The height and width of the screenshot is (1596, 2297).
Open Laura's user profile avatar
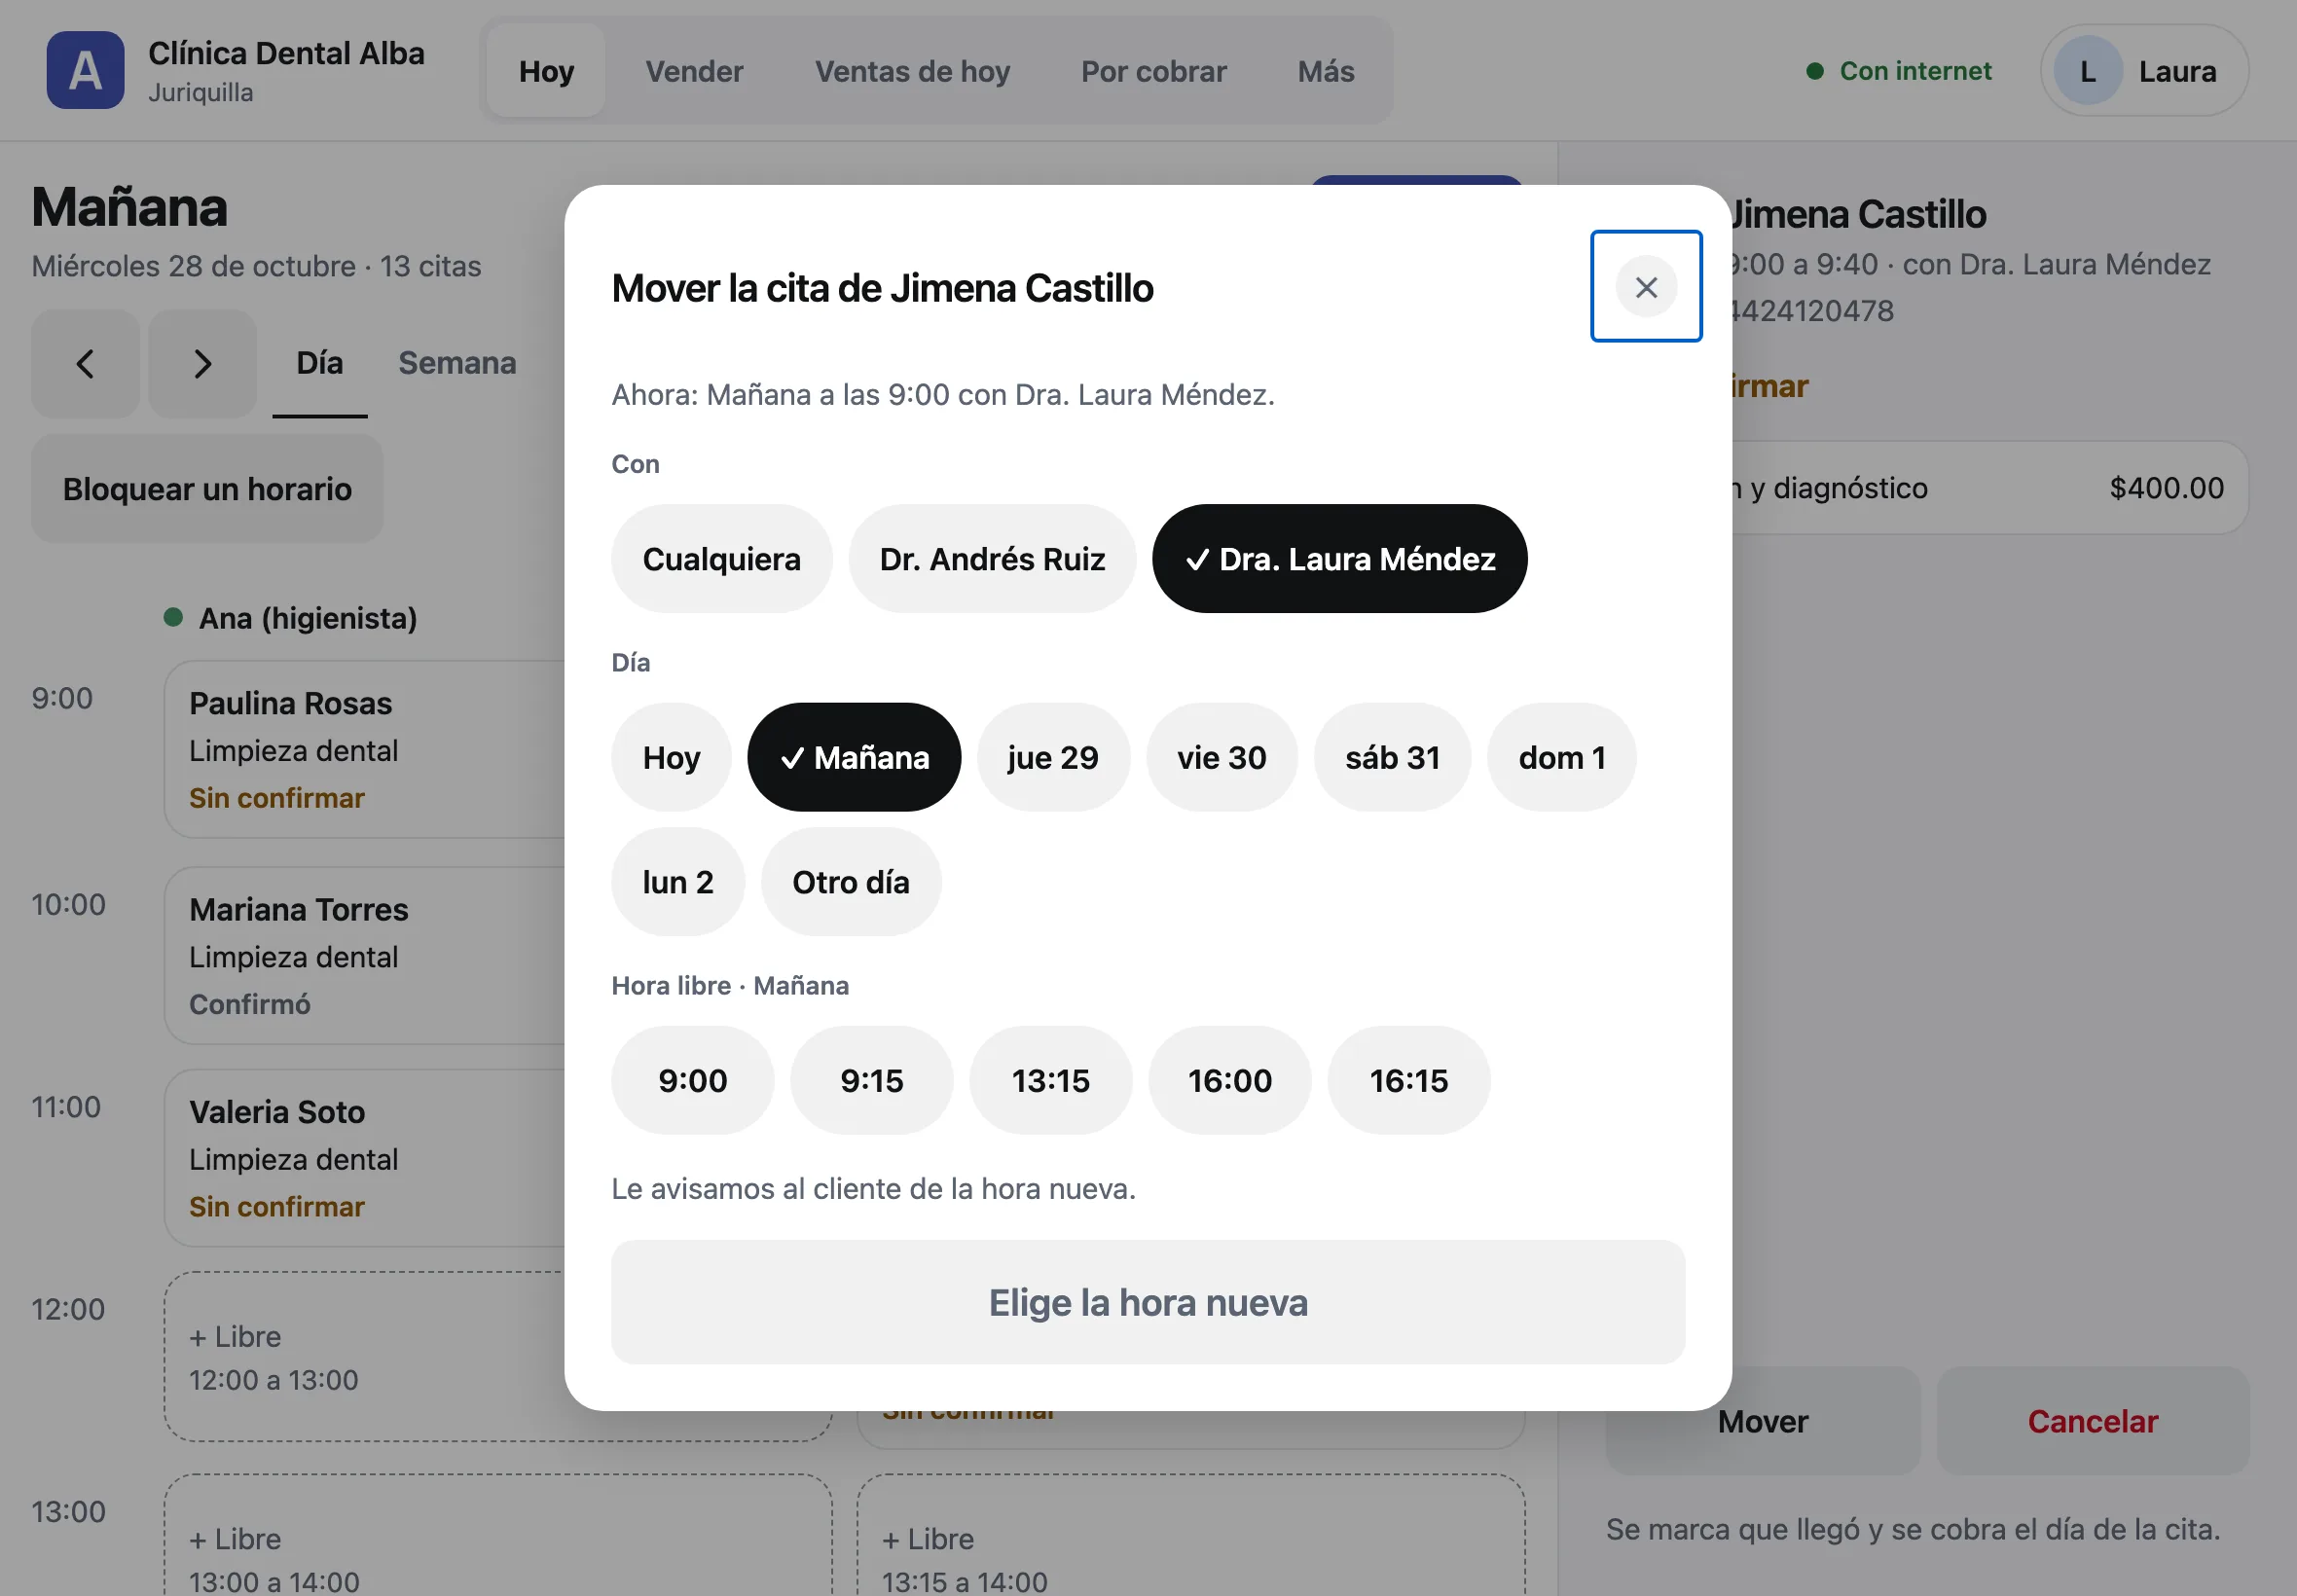pyautogui.click(x=2087, y=71)
